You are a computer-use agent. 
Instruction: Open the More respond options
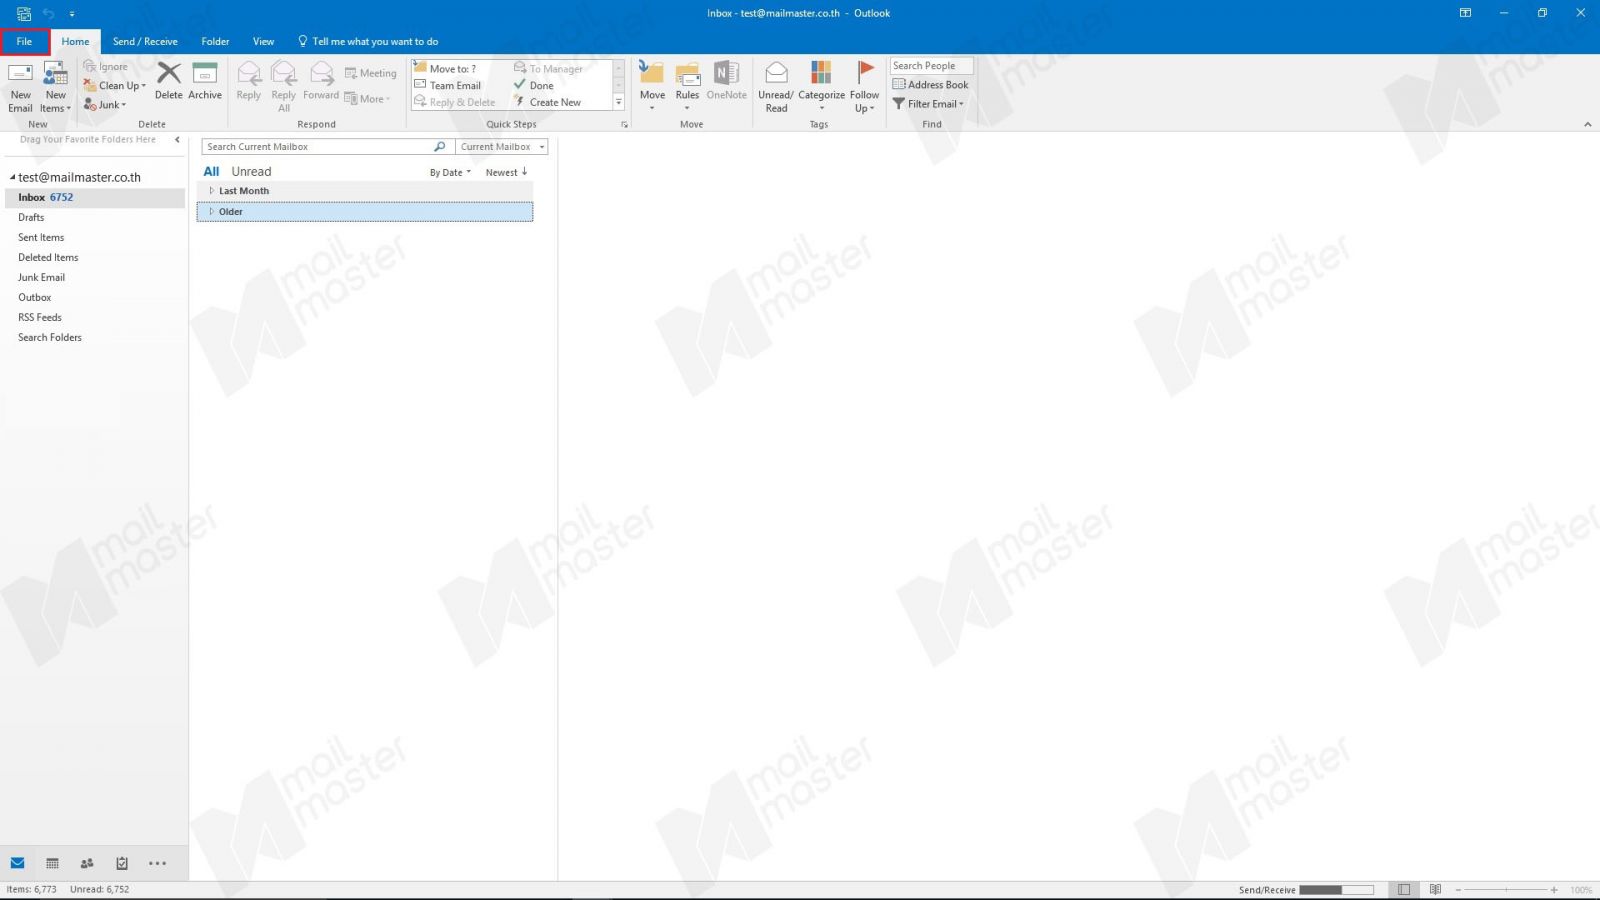point(367,99)
